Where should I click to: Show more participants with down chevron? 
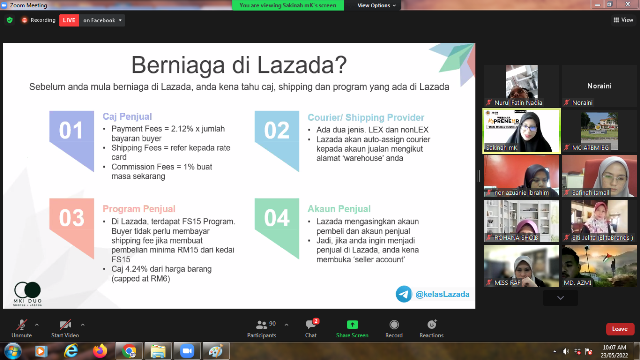560,298
